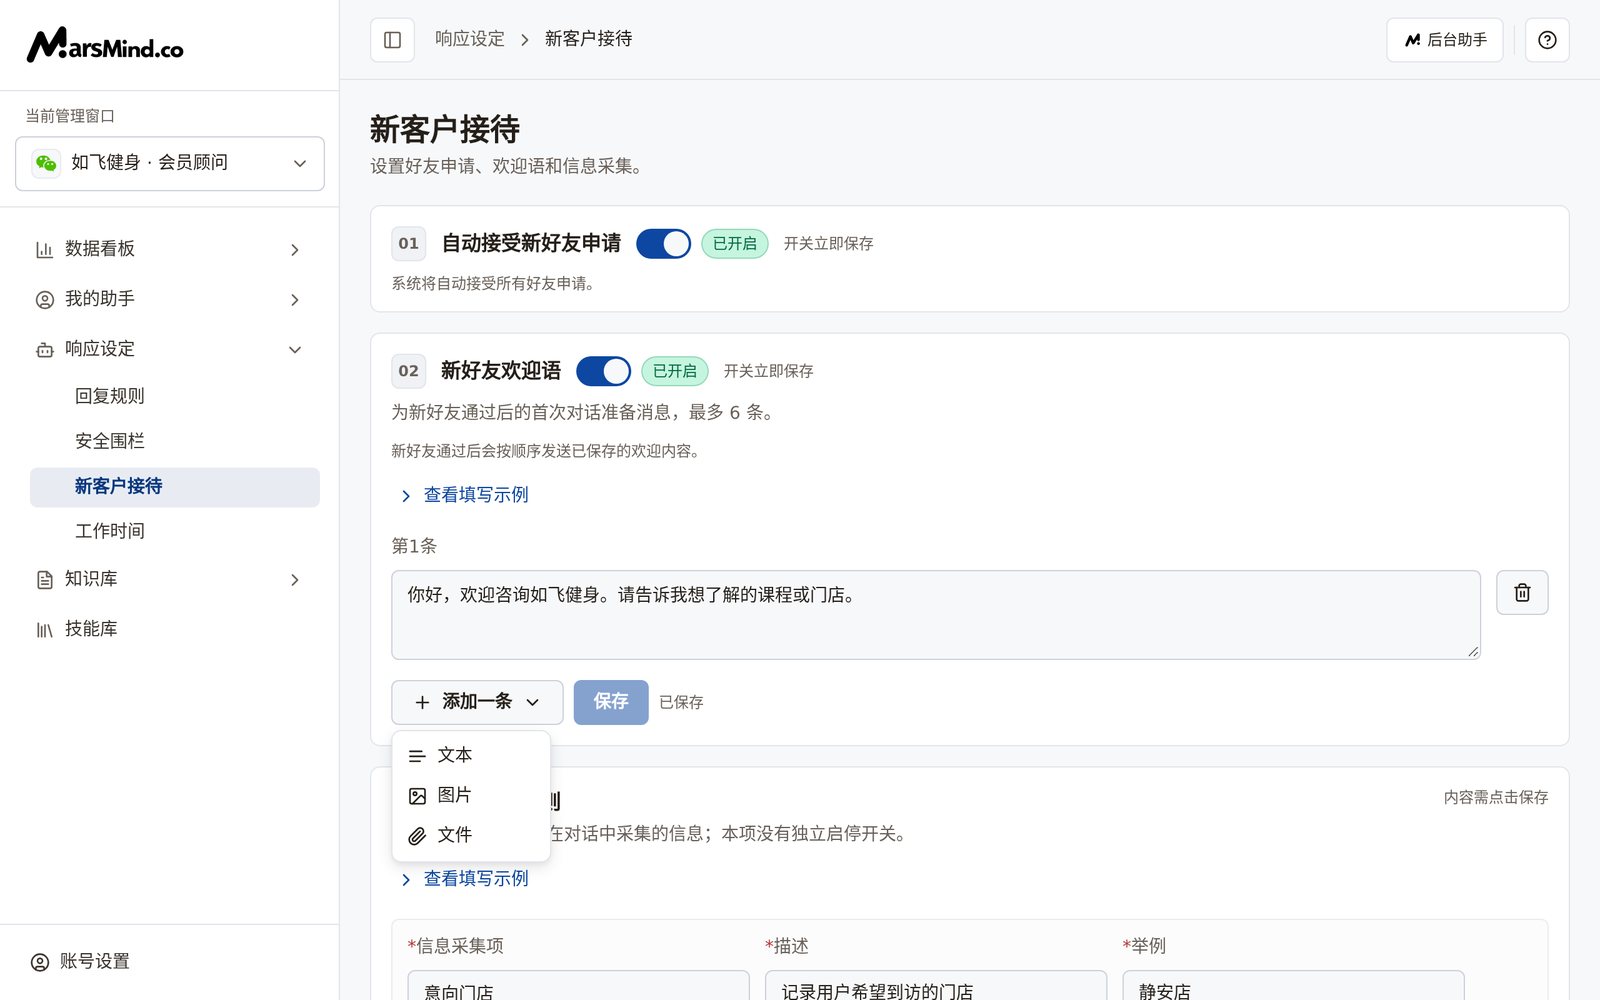1600x1000 pixels.
Task: Click 新客户接待 breadcrumb text
Action: [588, 39]
